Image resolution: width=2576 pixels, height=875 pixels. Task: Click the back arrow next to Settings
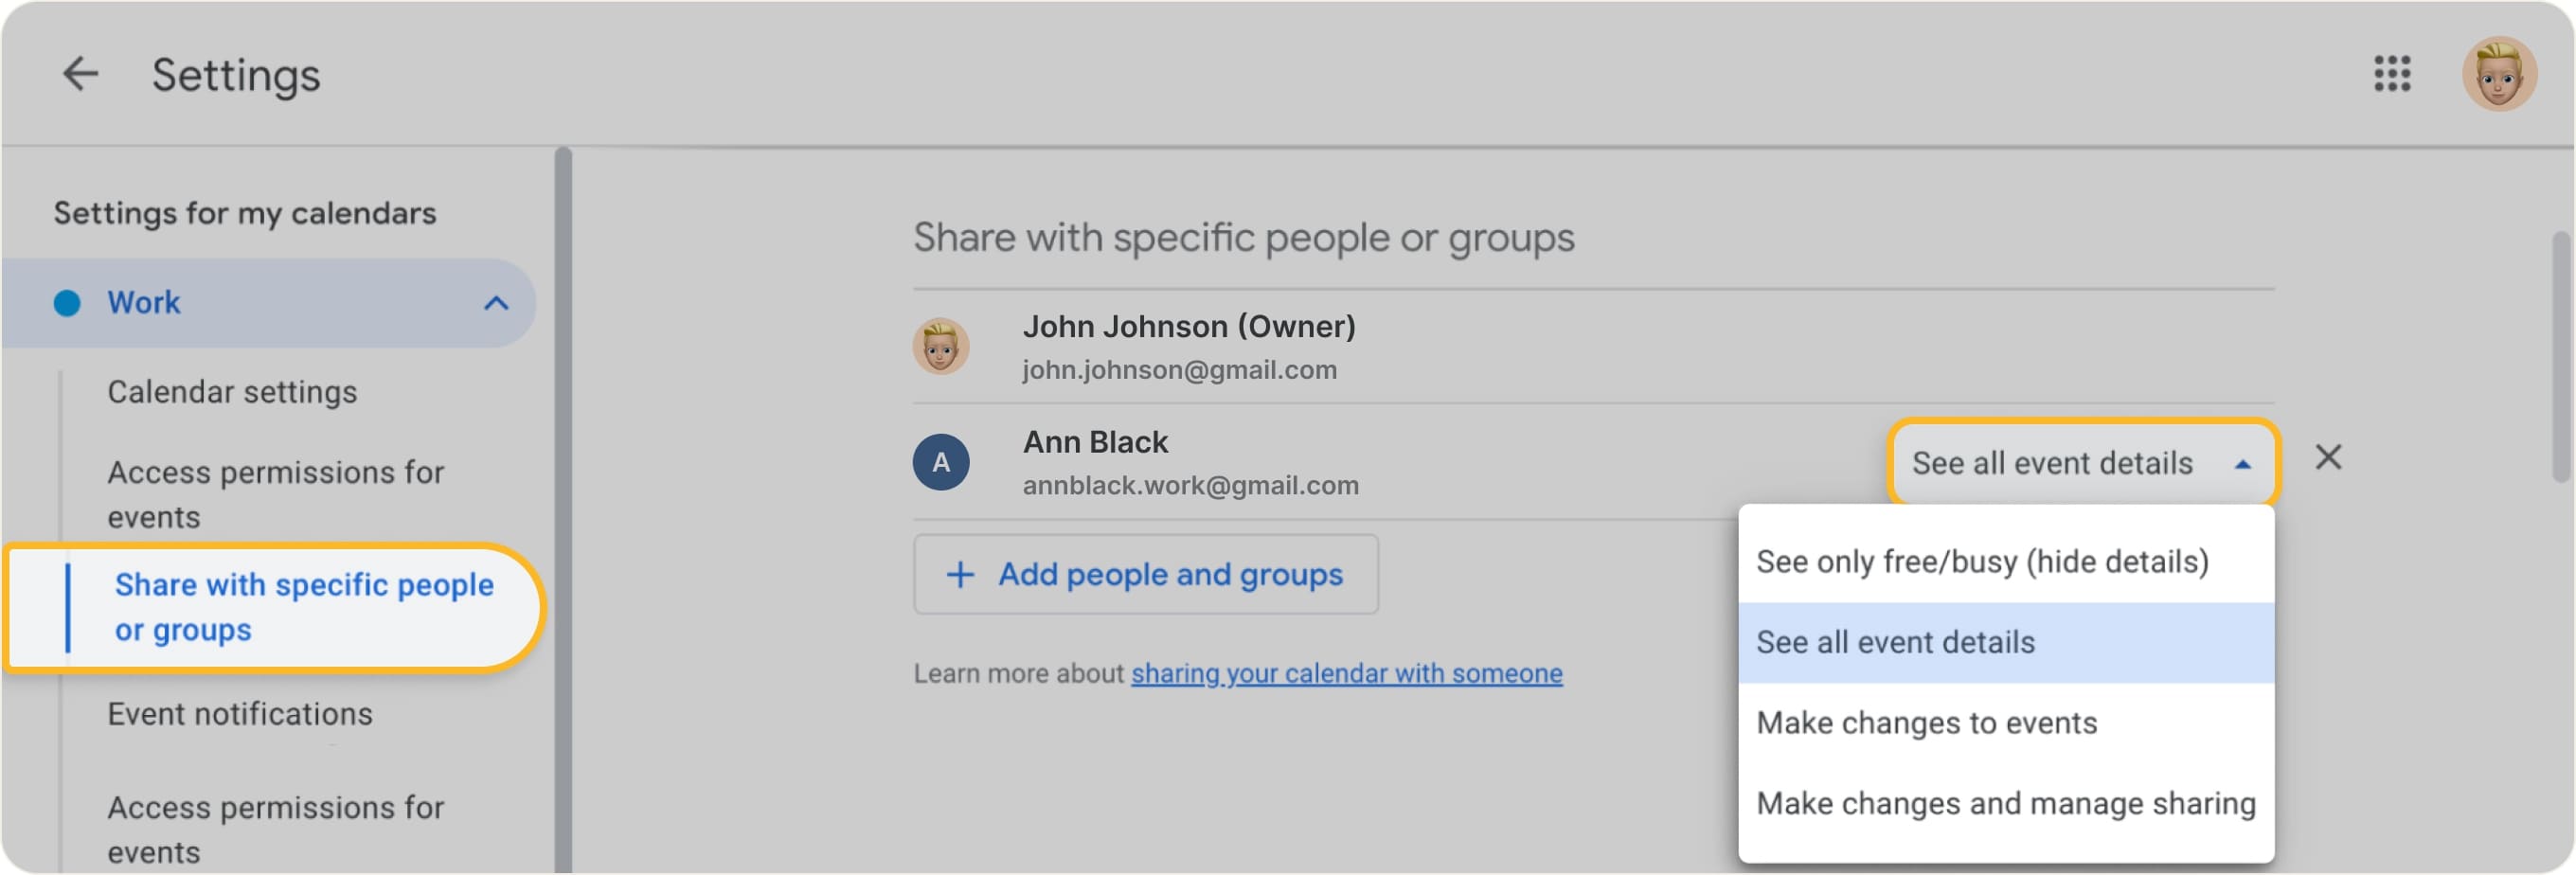80,74
